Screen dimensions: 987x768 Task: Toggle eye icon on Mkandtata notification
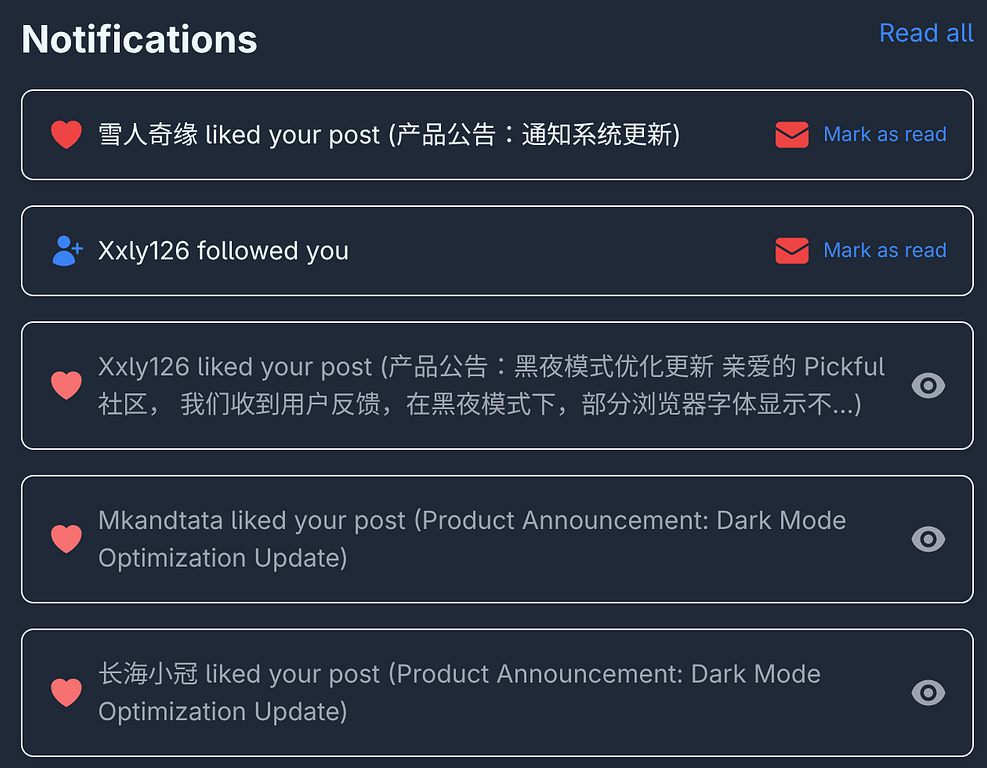(928, 540)
